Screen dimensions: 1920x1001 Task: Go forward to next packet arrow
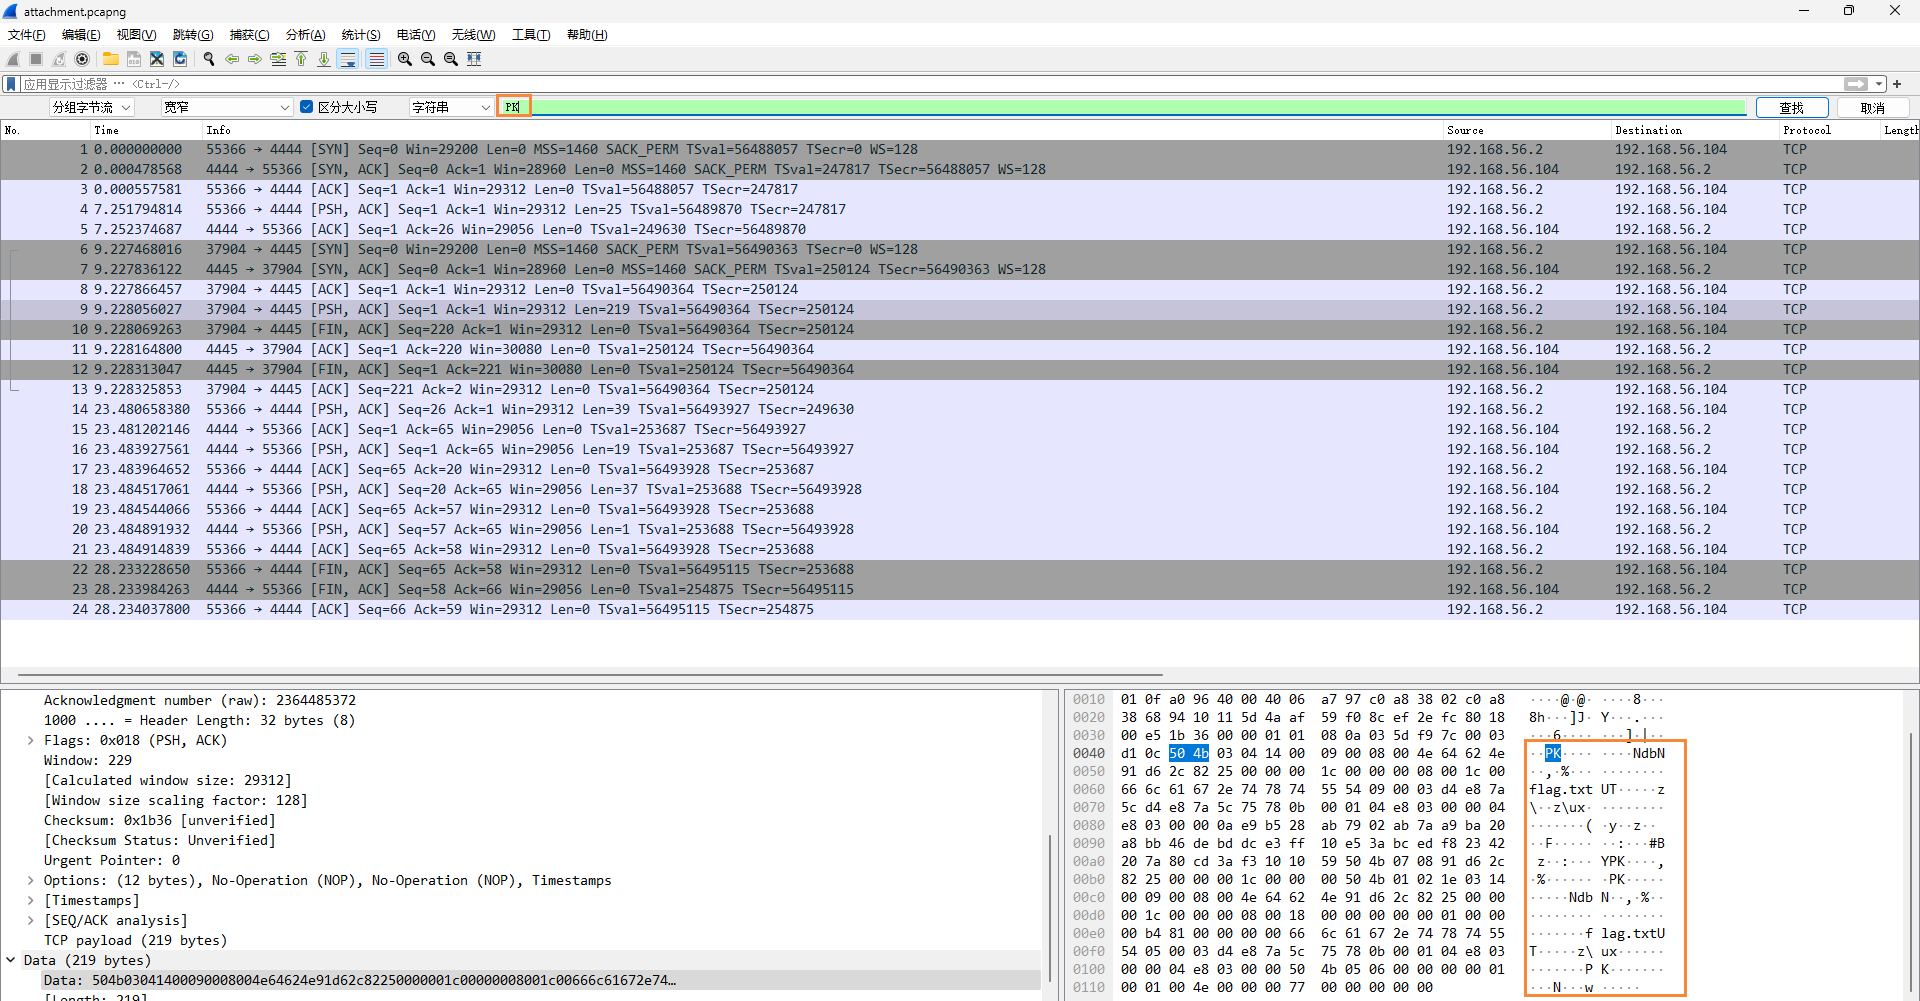coord(254,59)
